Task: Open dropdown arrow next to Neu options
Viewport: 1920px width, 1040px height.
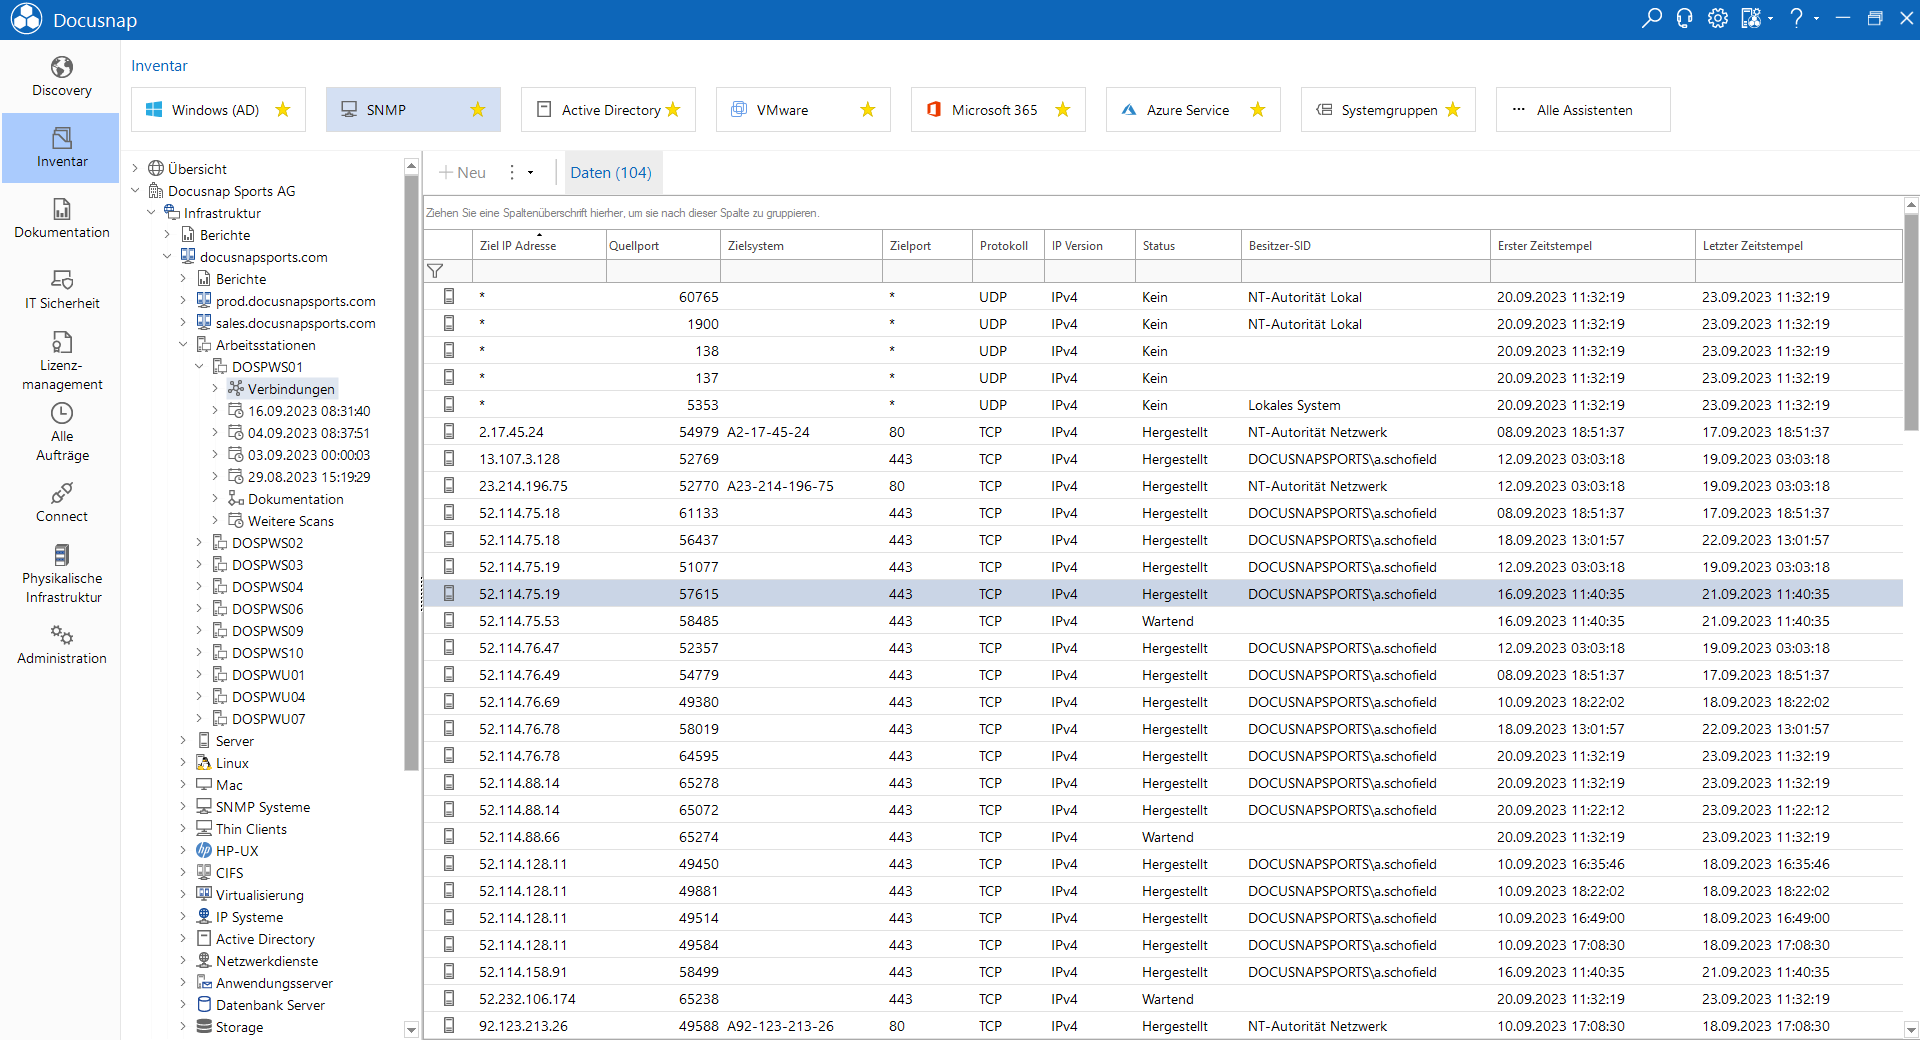Action: point(531,172)
